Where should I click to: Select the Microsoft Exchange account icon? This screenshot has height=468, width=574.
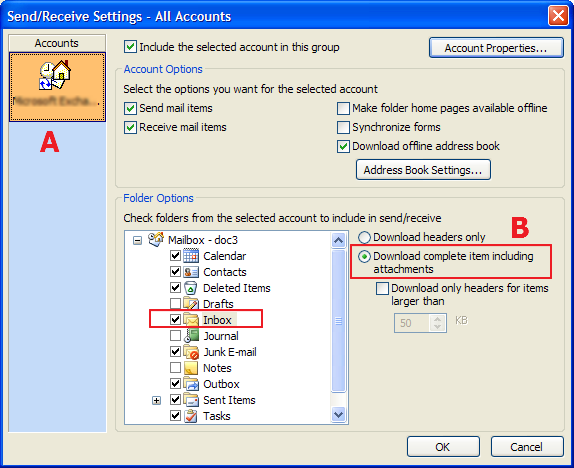click(55, 75)
